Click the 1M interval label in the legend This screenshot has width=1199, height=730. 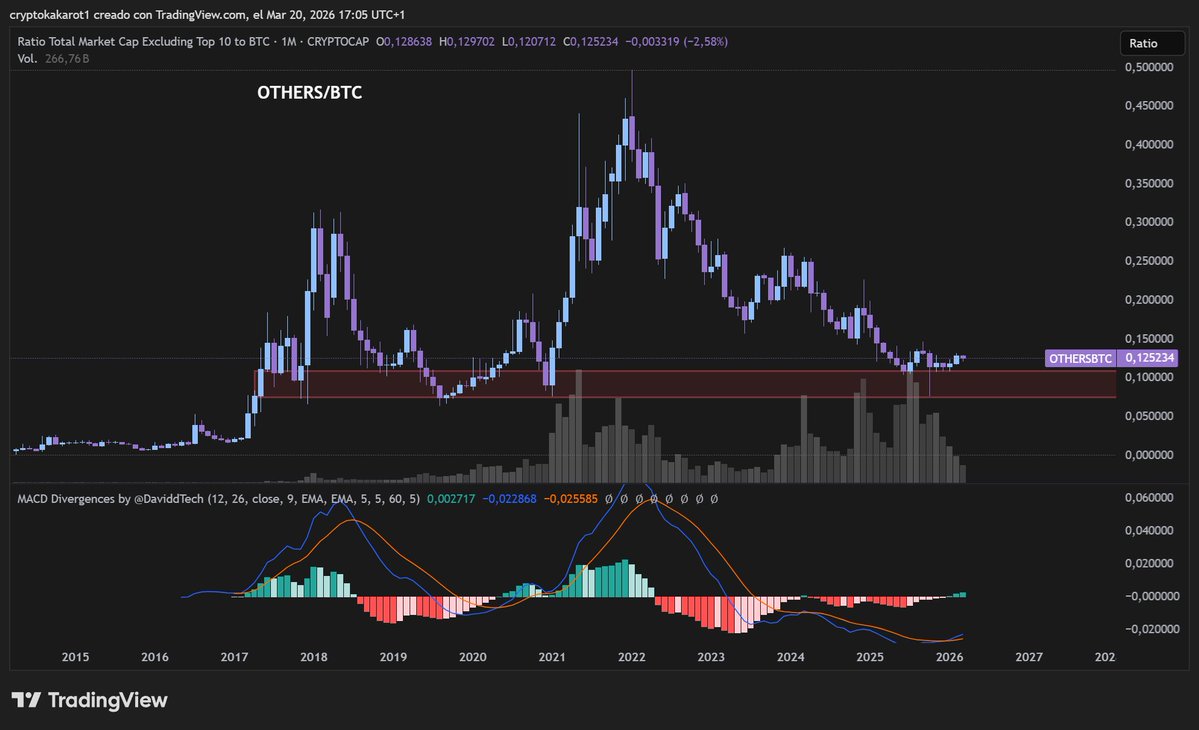(x=288, y=42)
